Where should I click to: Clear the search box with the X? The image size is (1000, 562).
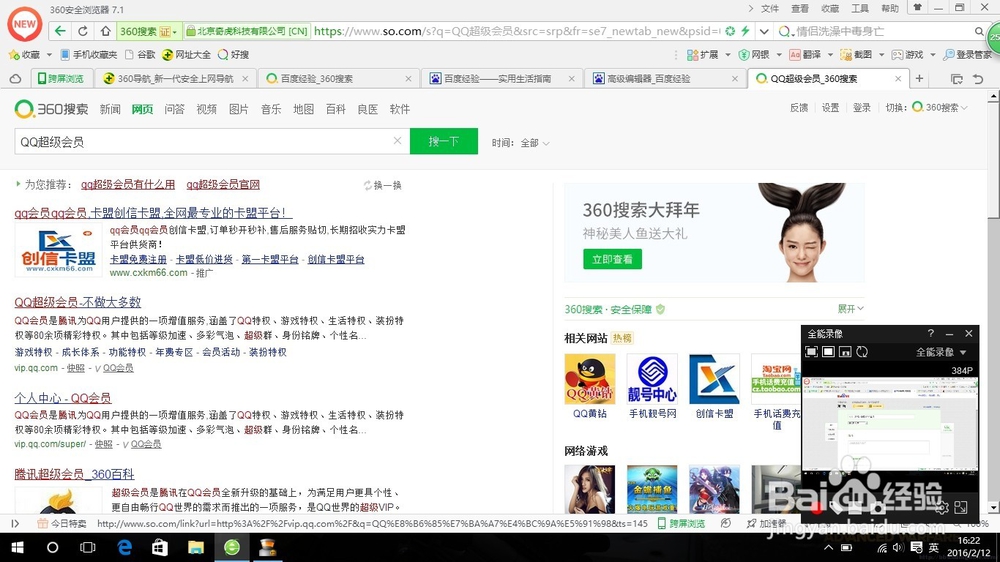coord(397,140)
